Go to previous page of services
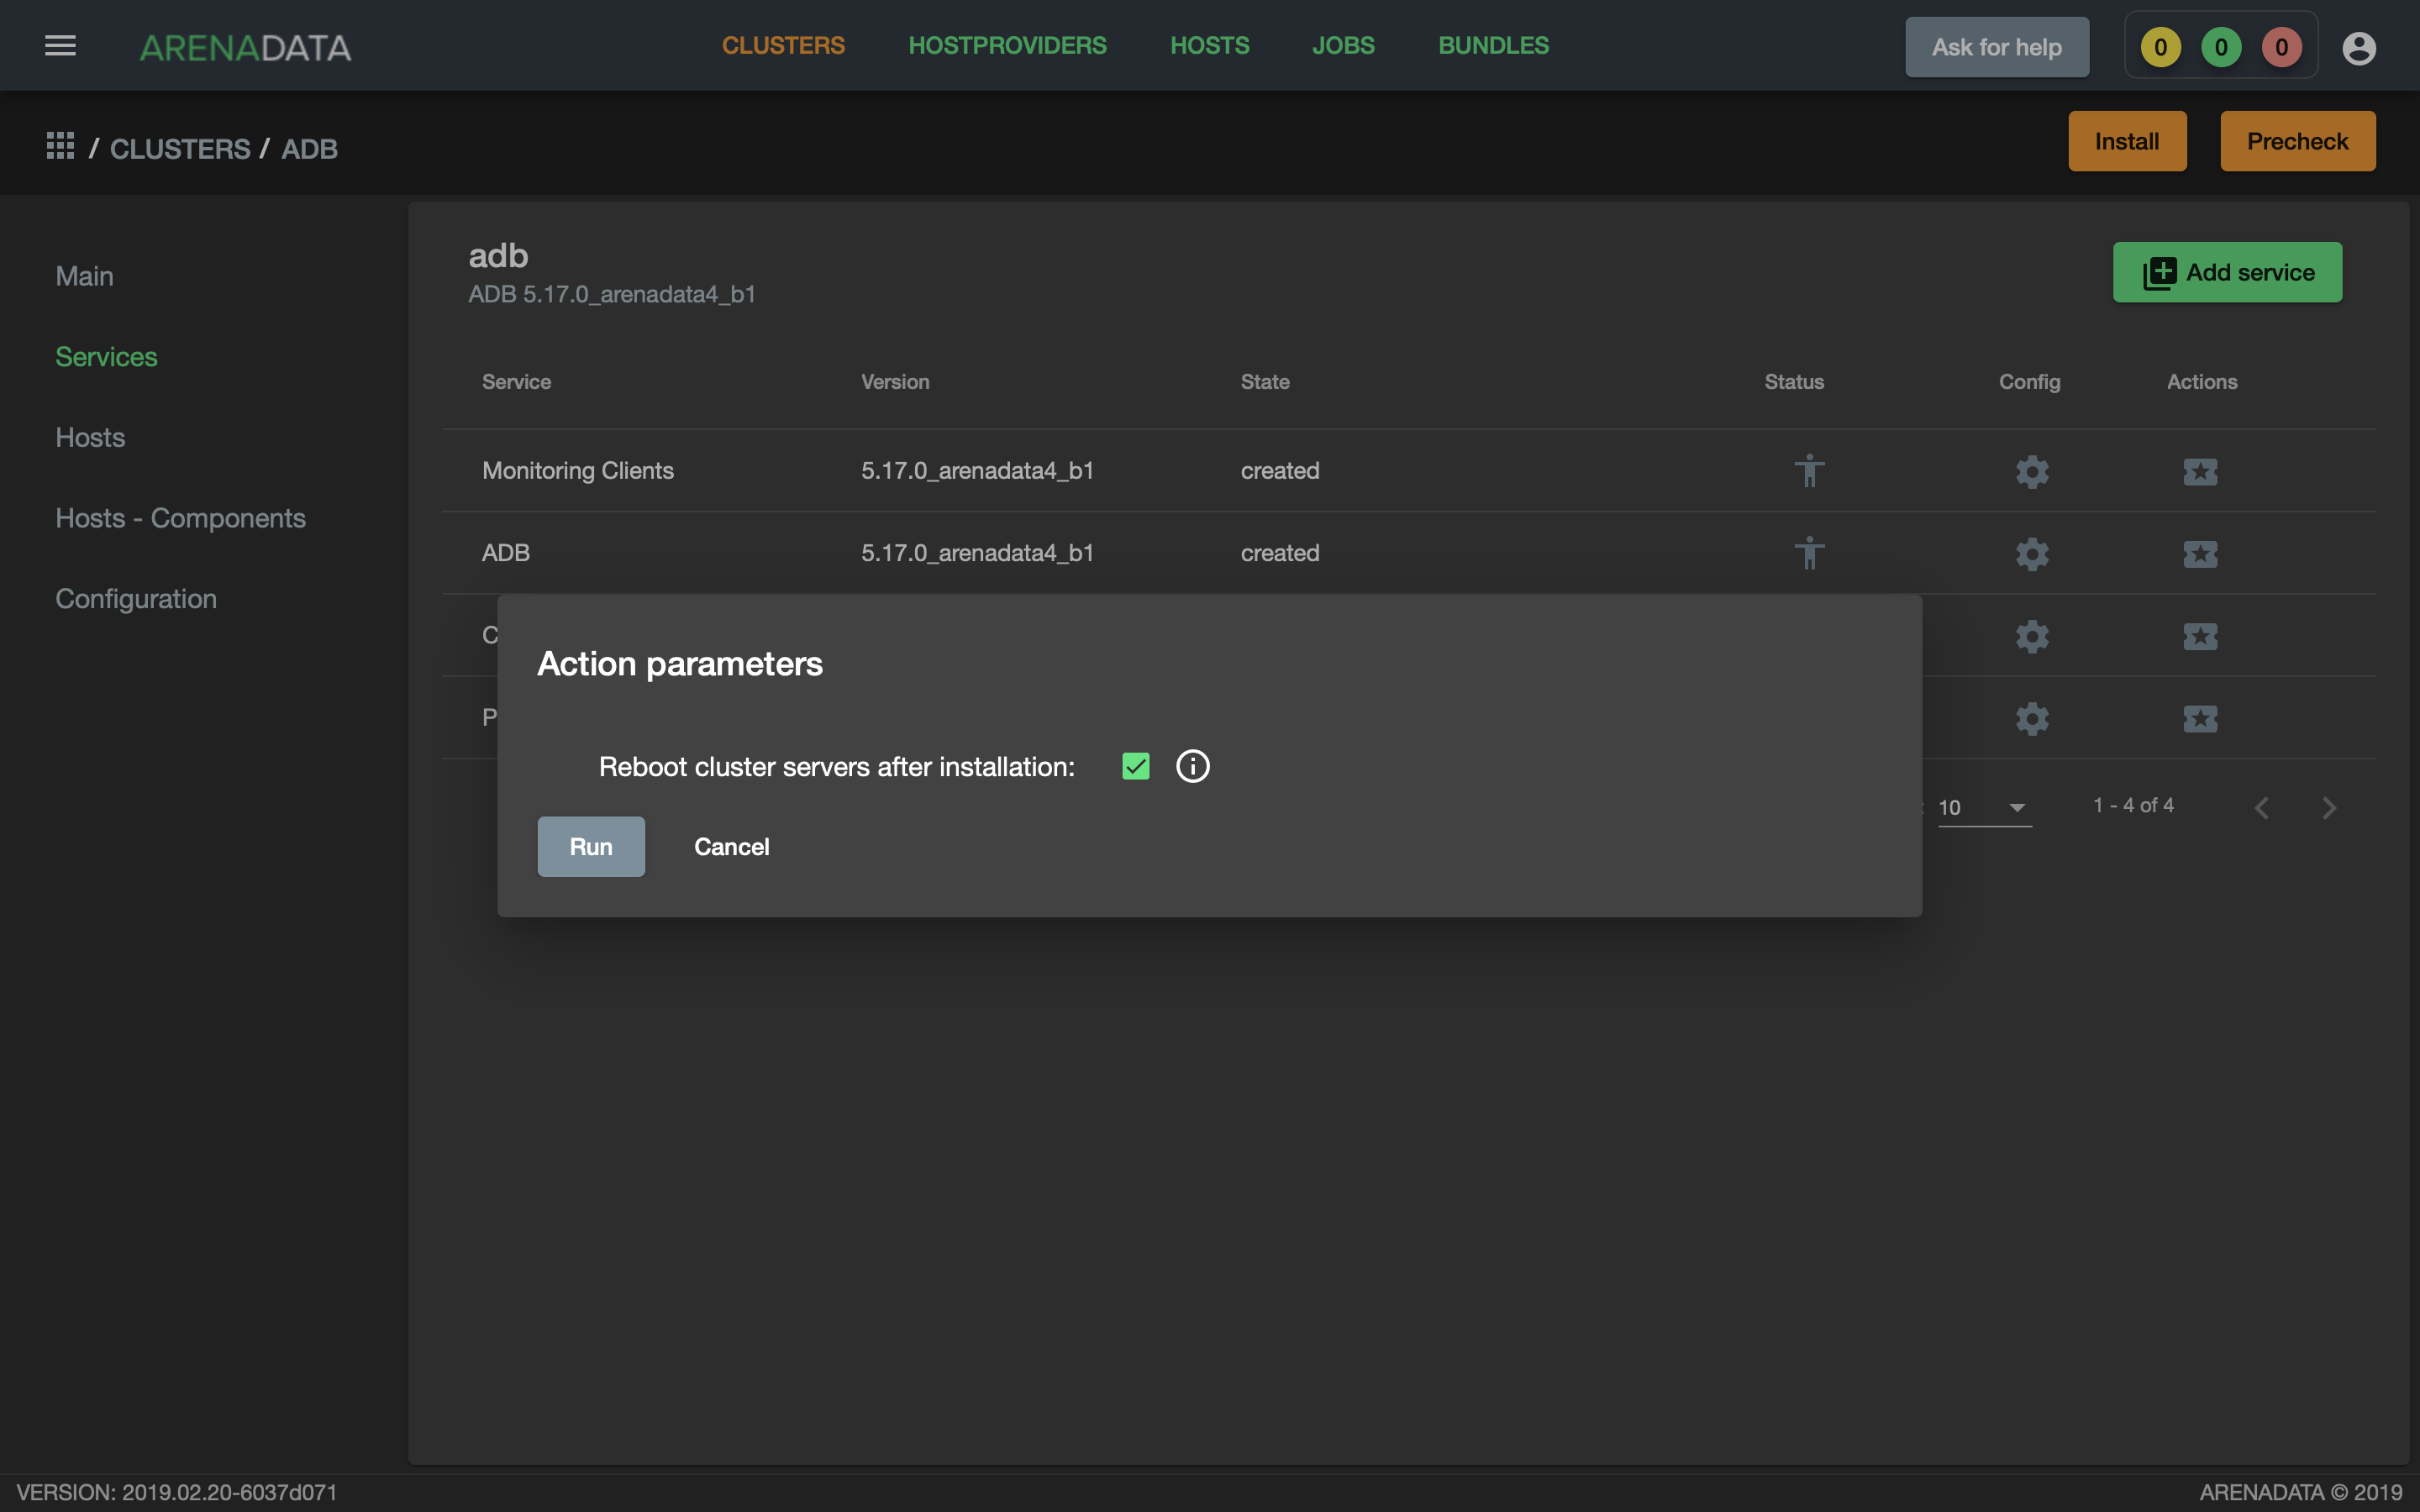 [x=2262, y=808]
